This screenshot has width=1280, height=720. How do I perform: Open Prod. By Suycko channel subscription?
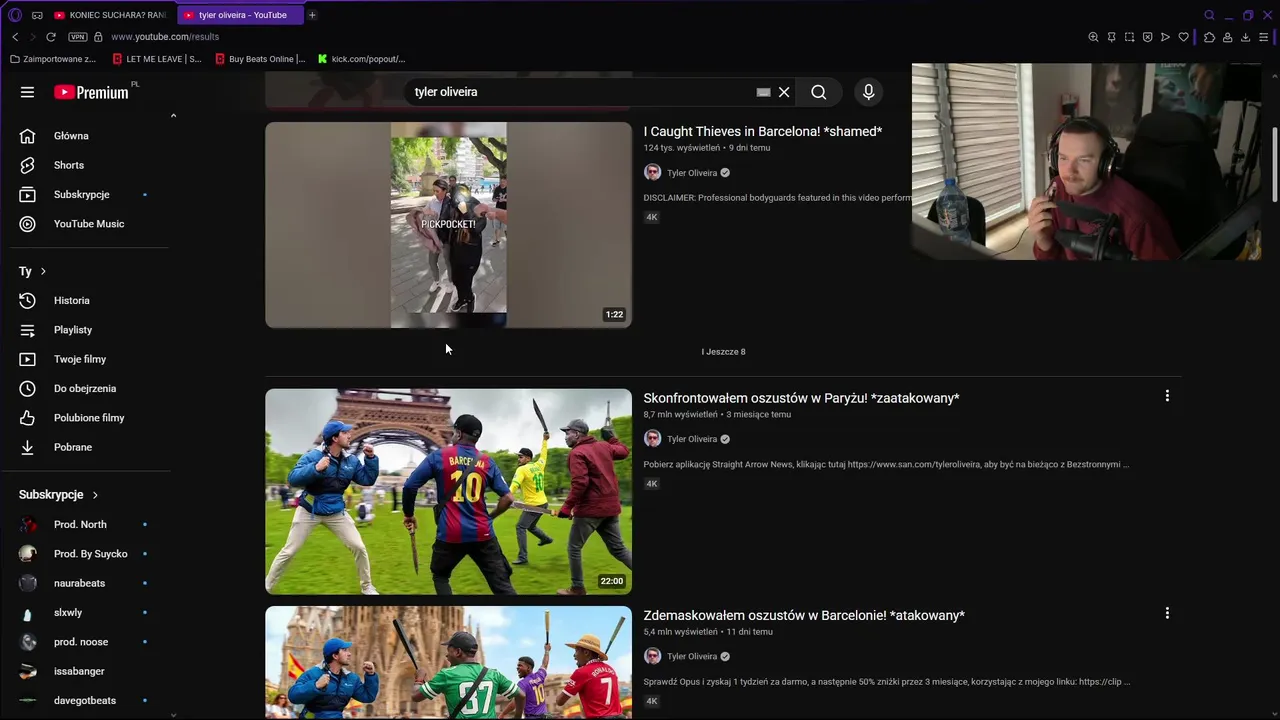[91, 554]
